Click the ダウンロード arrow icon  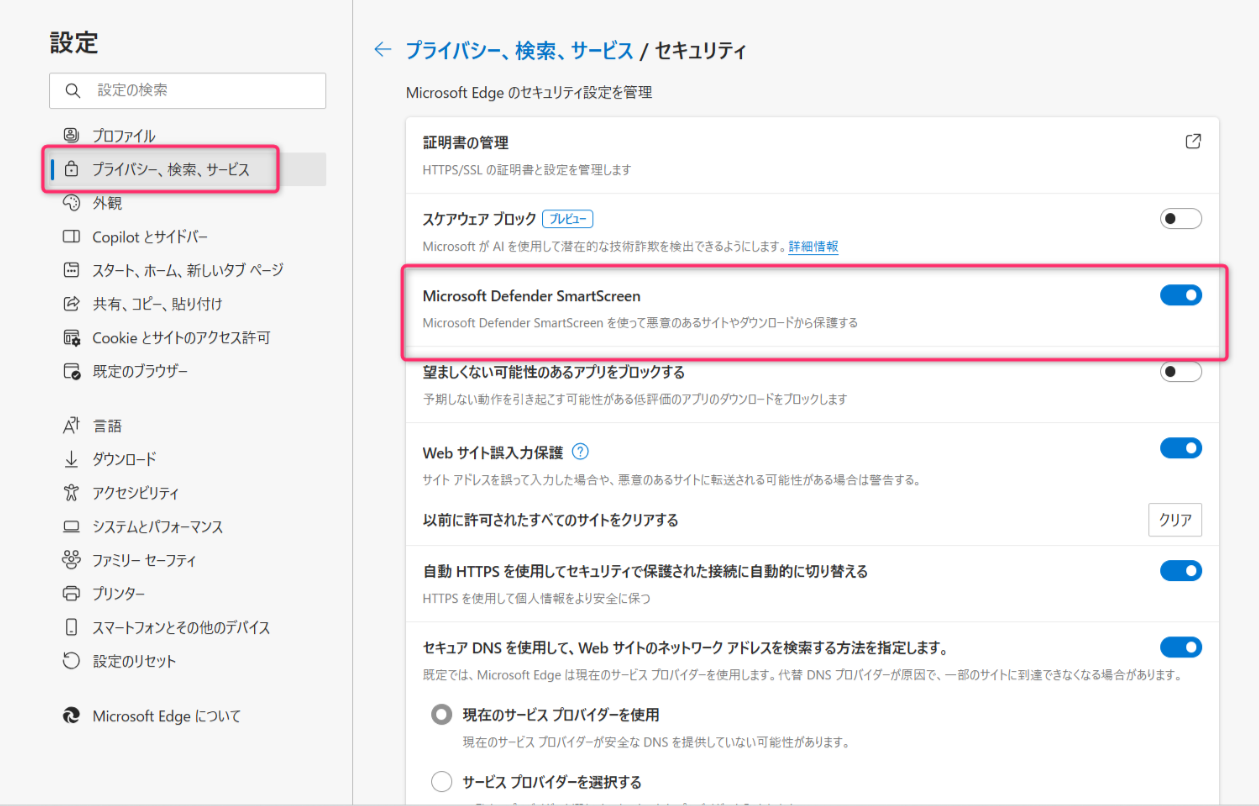(x=71, y=459)
